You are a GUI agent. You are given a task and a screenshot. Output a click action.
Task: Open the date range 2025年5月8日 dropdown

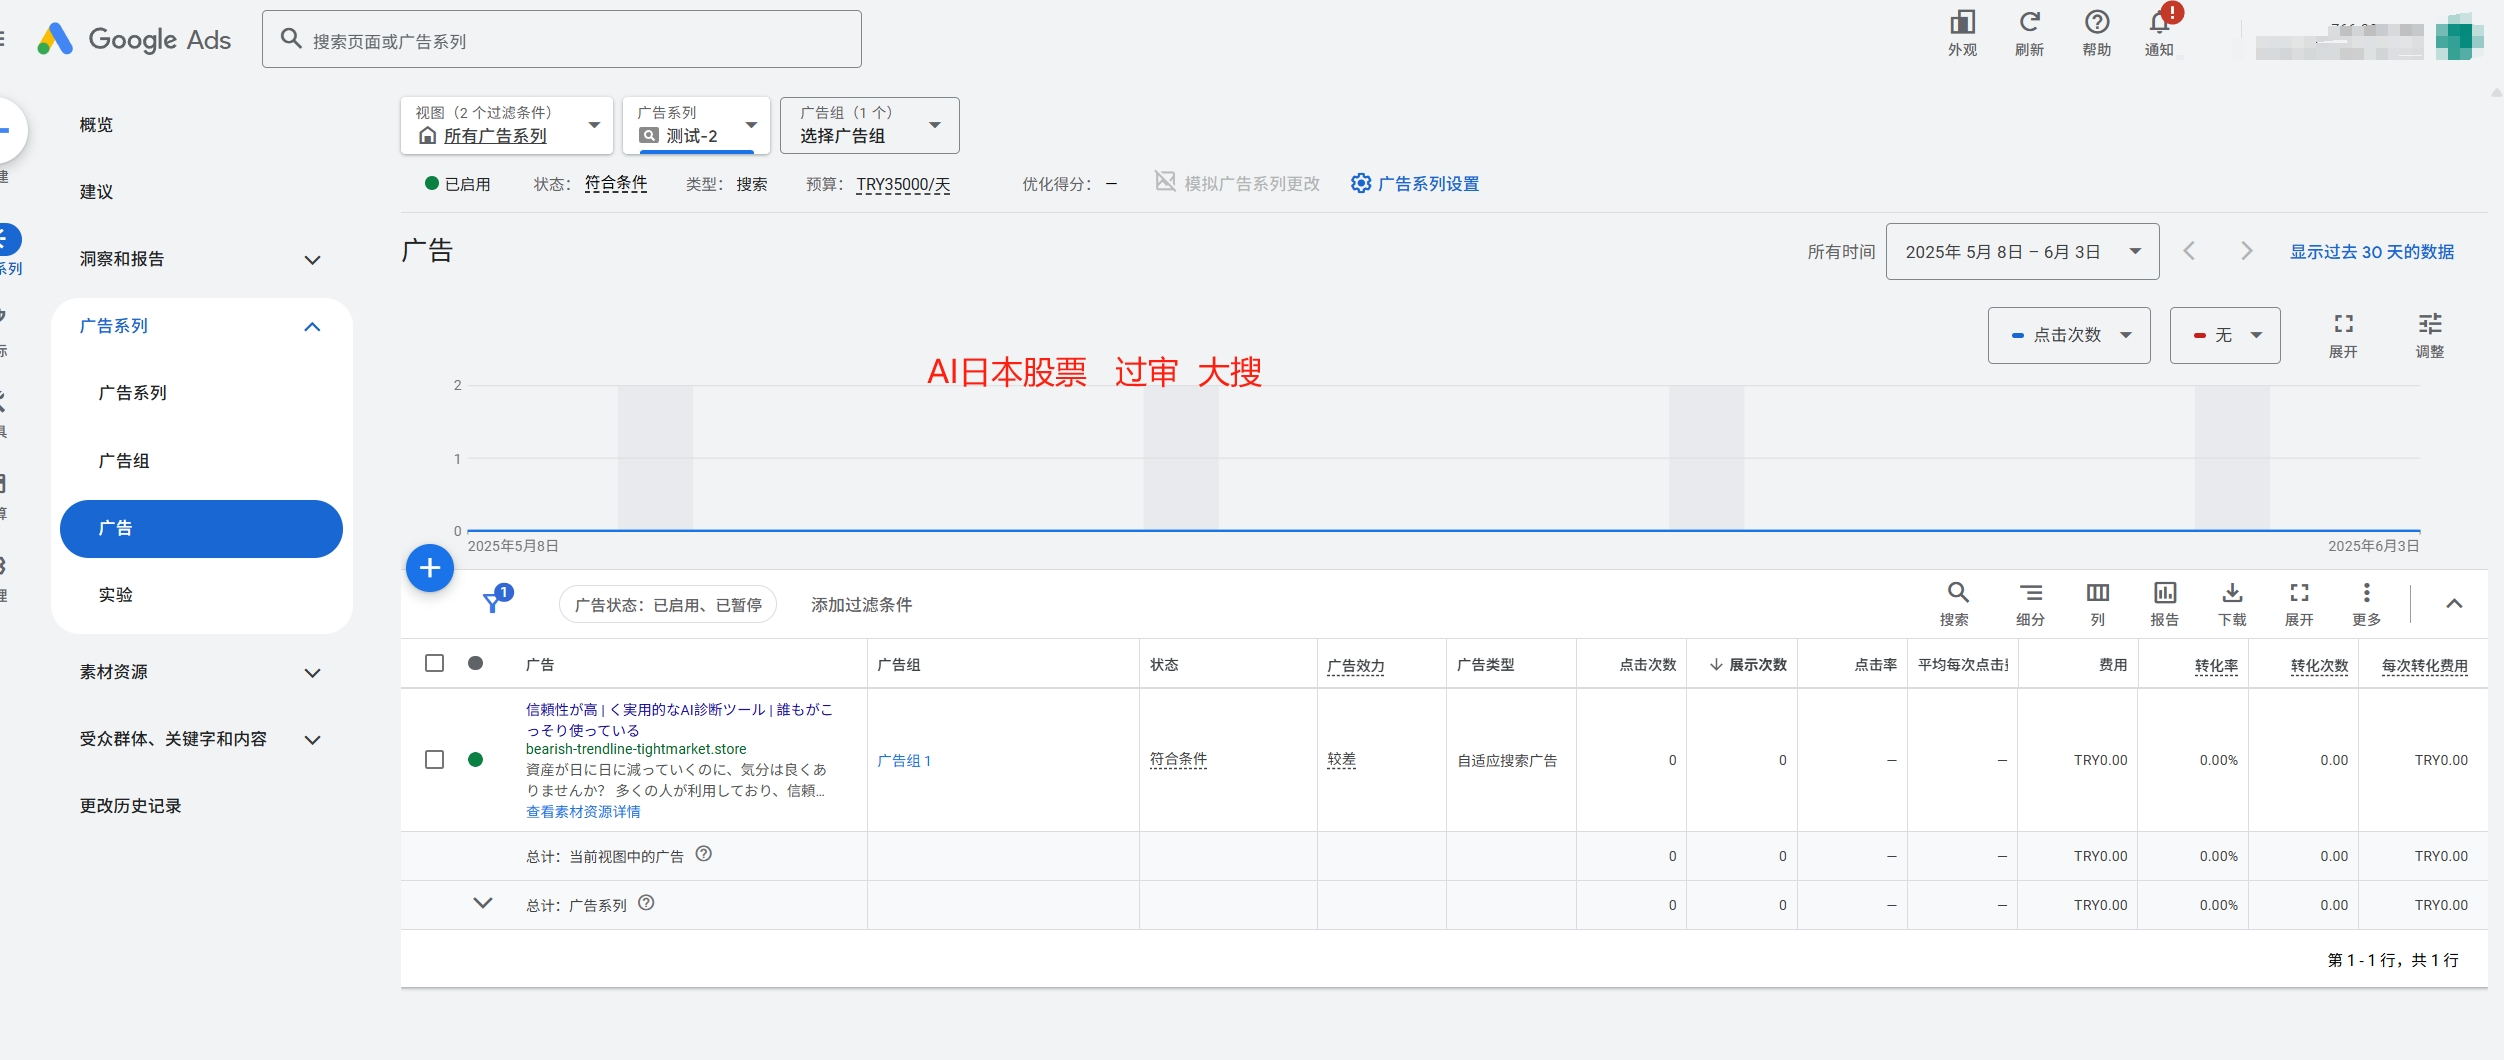click(2022, 252)
